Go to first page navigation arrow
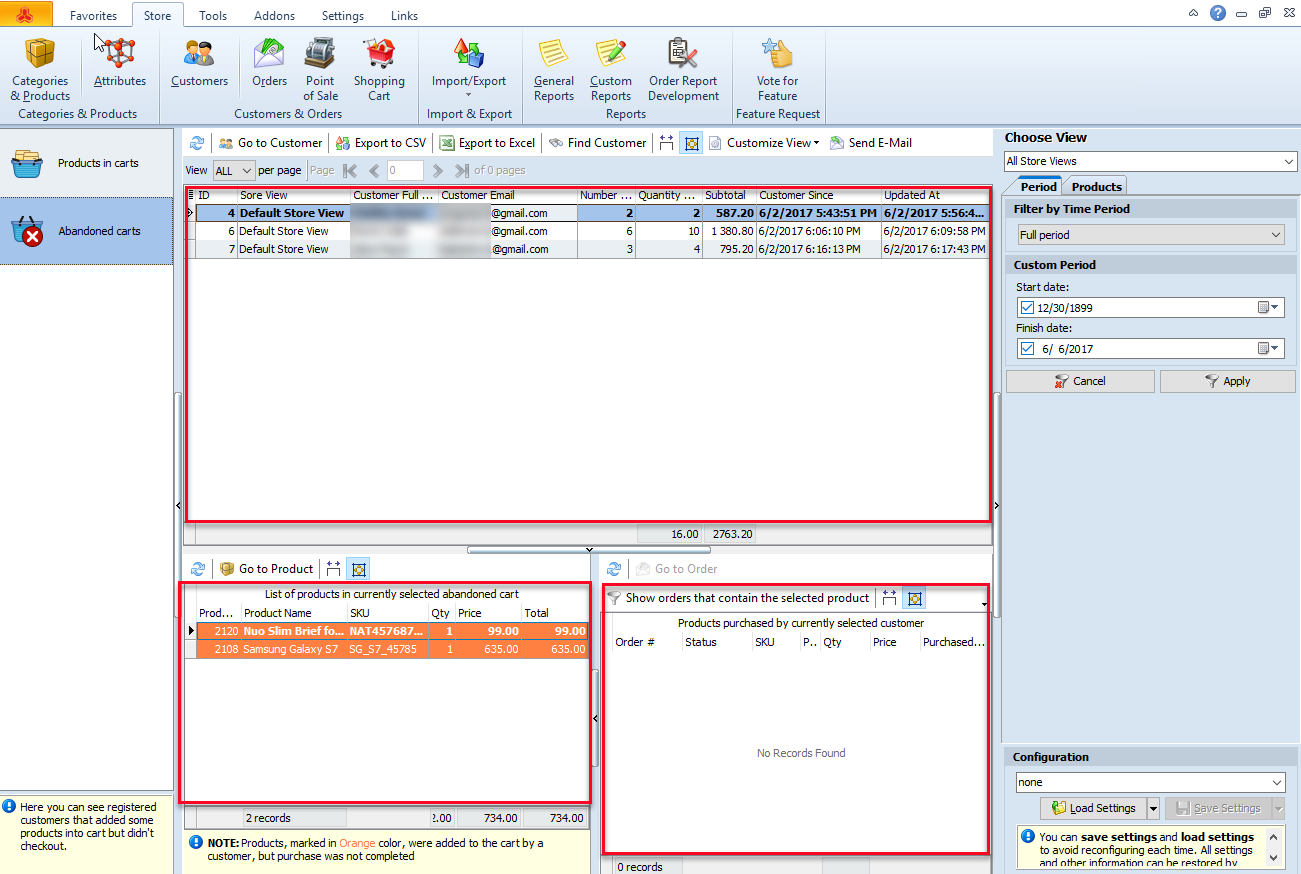This screenshot has height=874, width=1301. (x=350, y=171)
